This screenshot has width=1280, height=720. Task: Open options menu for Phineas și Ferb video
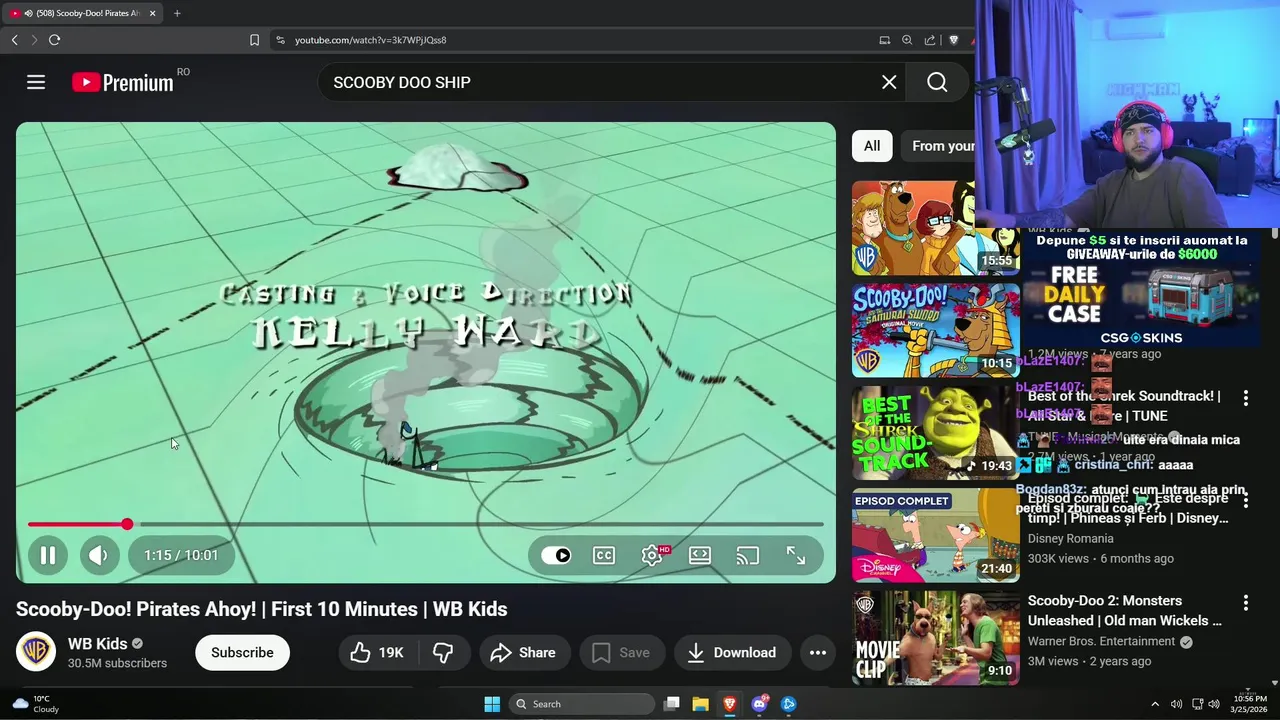click(1245, 500)
